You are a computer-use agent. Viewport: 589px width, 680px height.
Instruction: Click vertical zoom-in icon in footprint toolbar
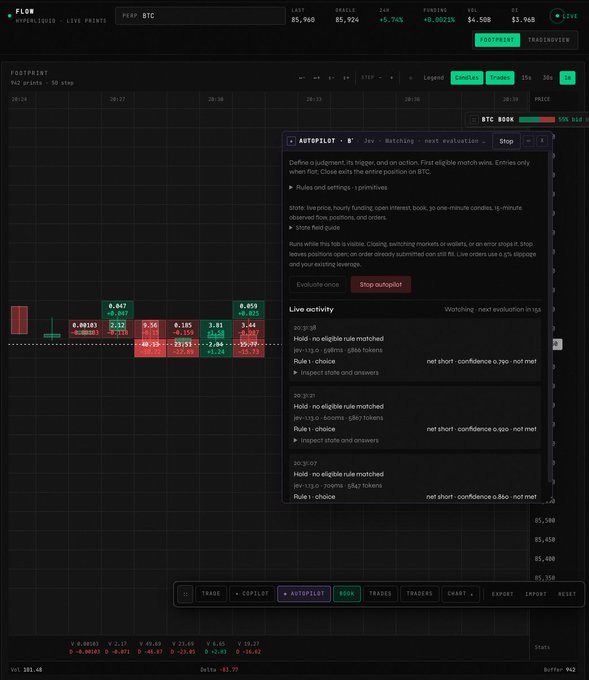point(346,78)
